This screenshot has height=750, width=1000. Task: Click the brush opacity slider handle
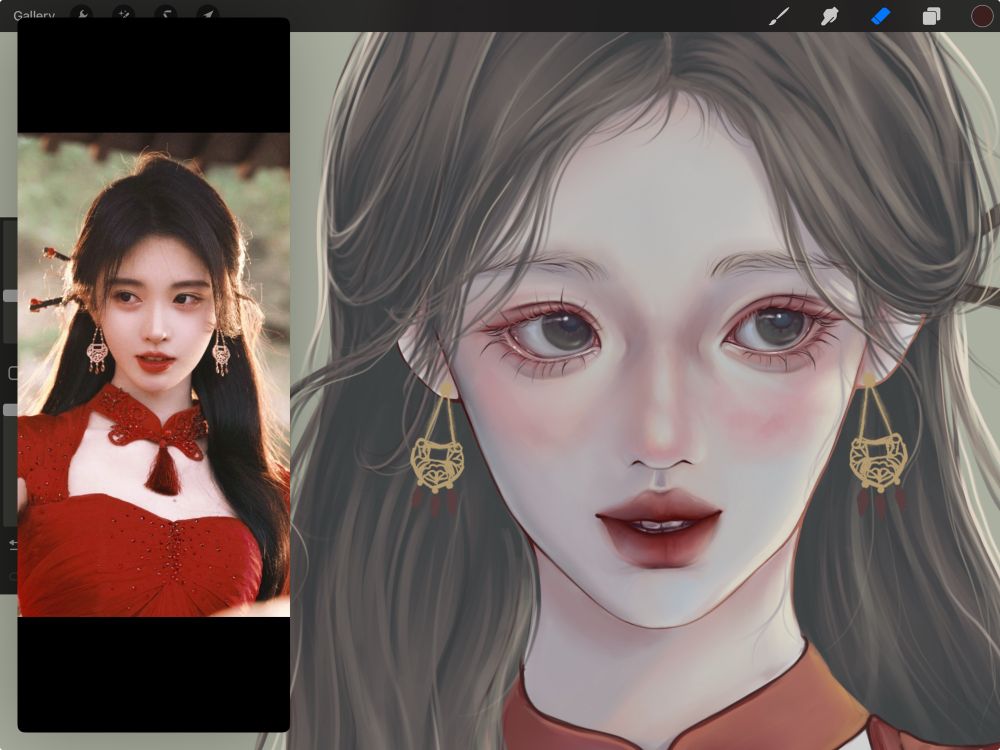click(x=10, y=409)
